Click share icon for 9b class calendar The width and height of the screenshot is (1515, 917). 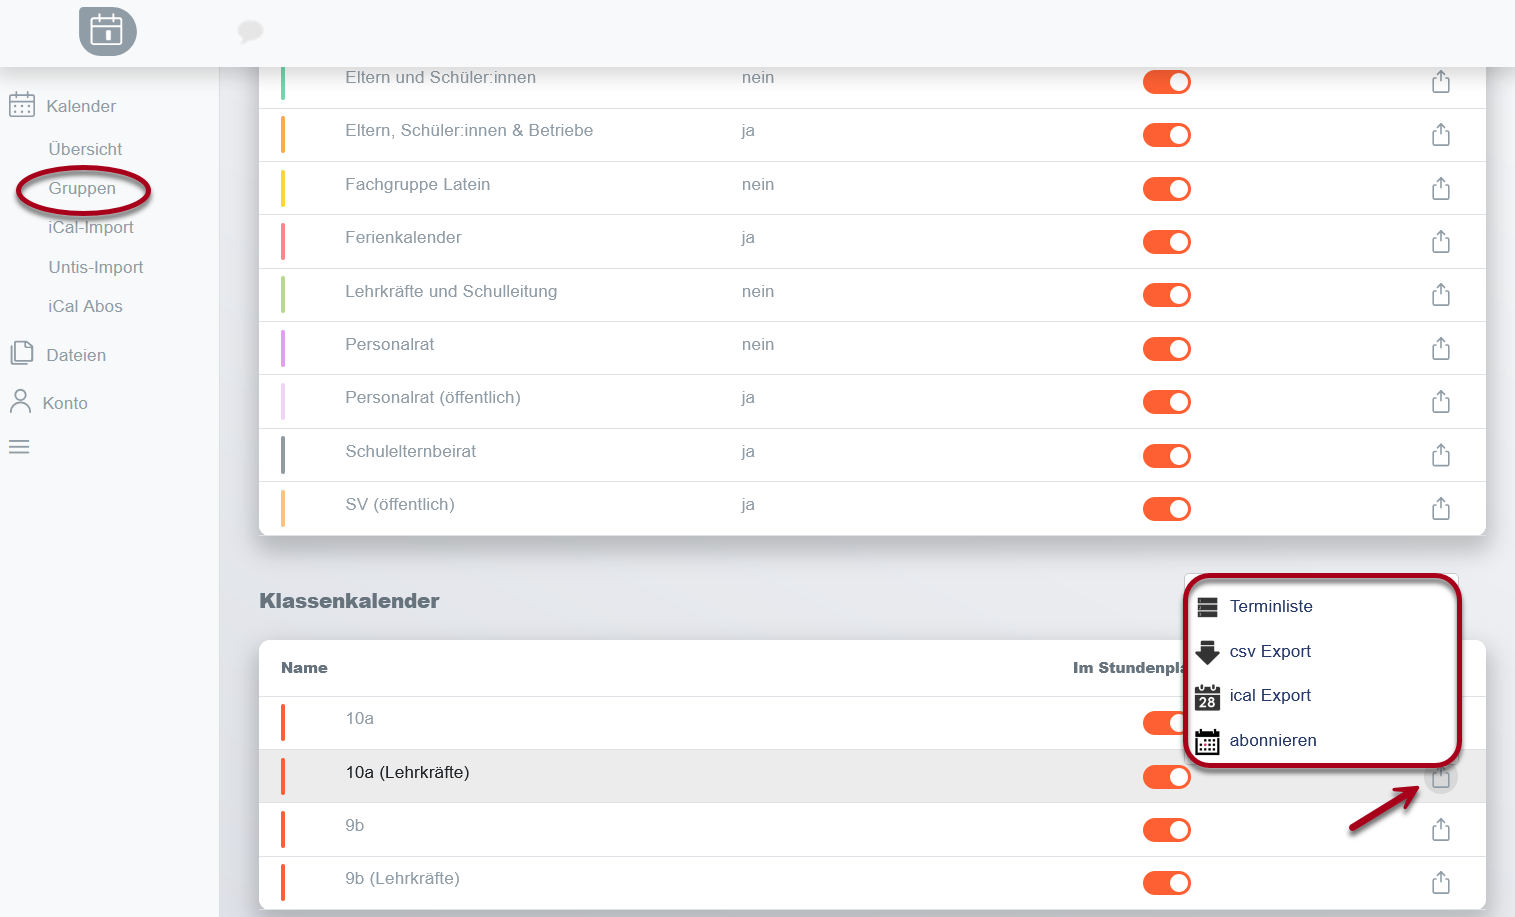coord(1440,829)
